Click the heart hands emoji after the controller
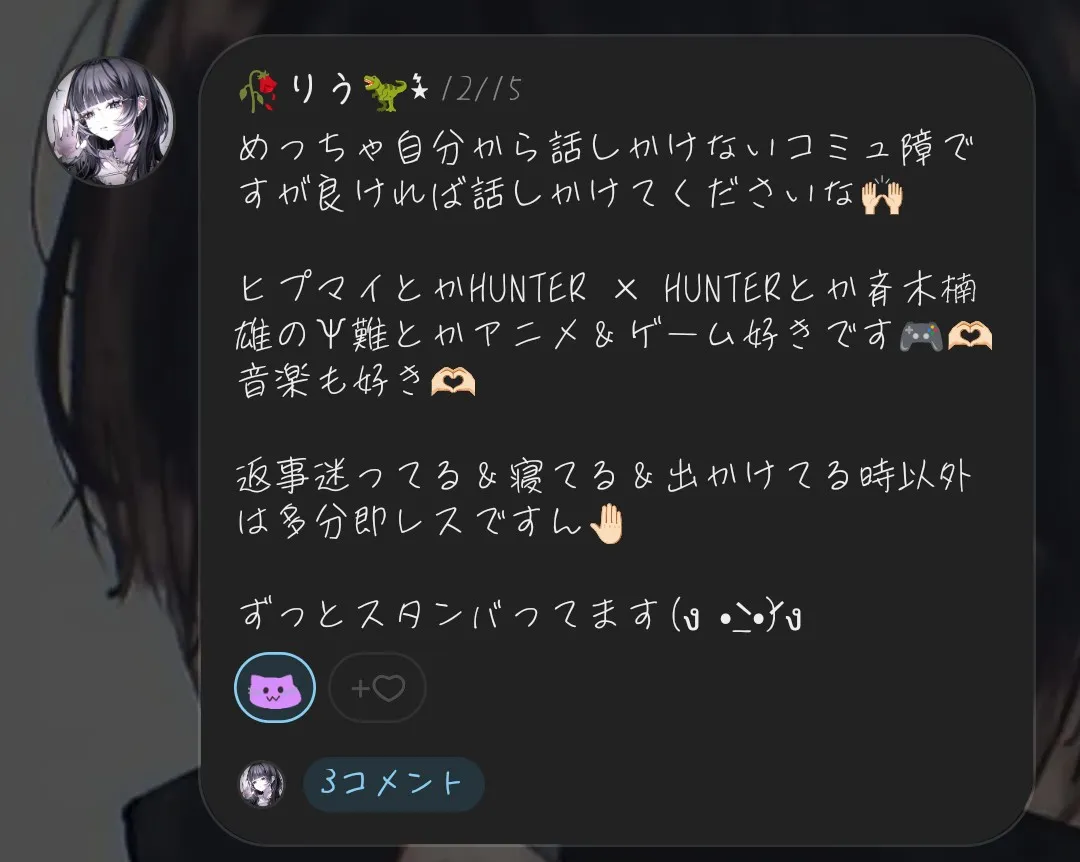The width and height of the screenshot is (1080, 862). (x=970, y=336)
